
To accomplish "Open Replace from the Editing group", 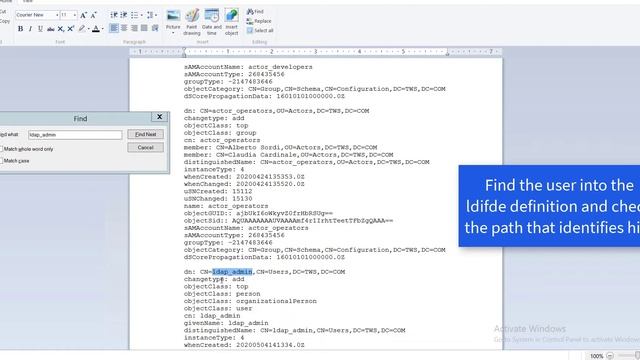I will 259,21.
